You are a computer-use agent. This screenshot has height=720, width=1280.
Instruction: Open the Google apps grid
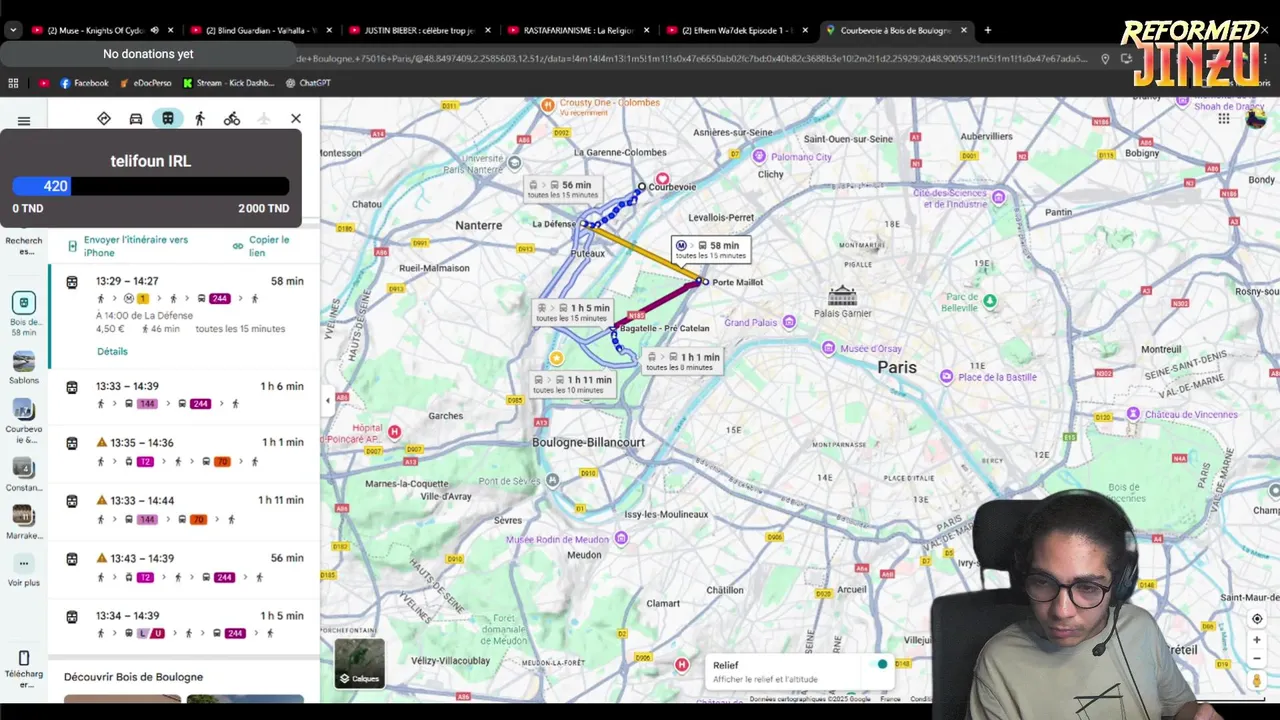click(x=1224, y=118)
